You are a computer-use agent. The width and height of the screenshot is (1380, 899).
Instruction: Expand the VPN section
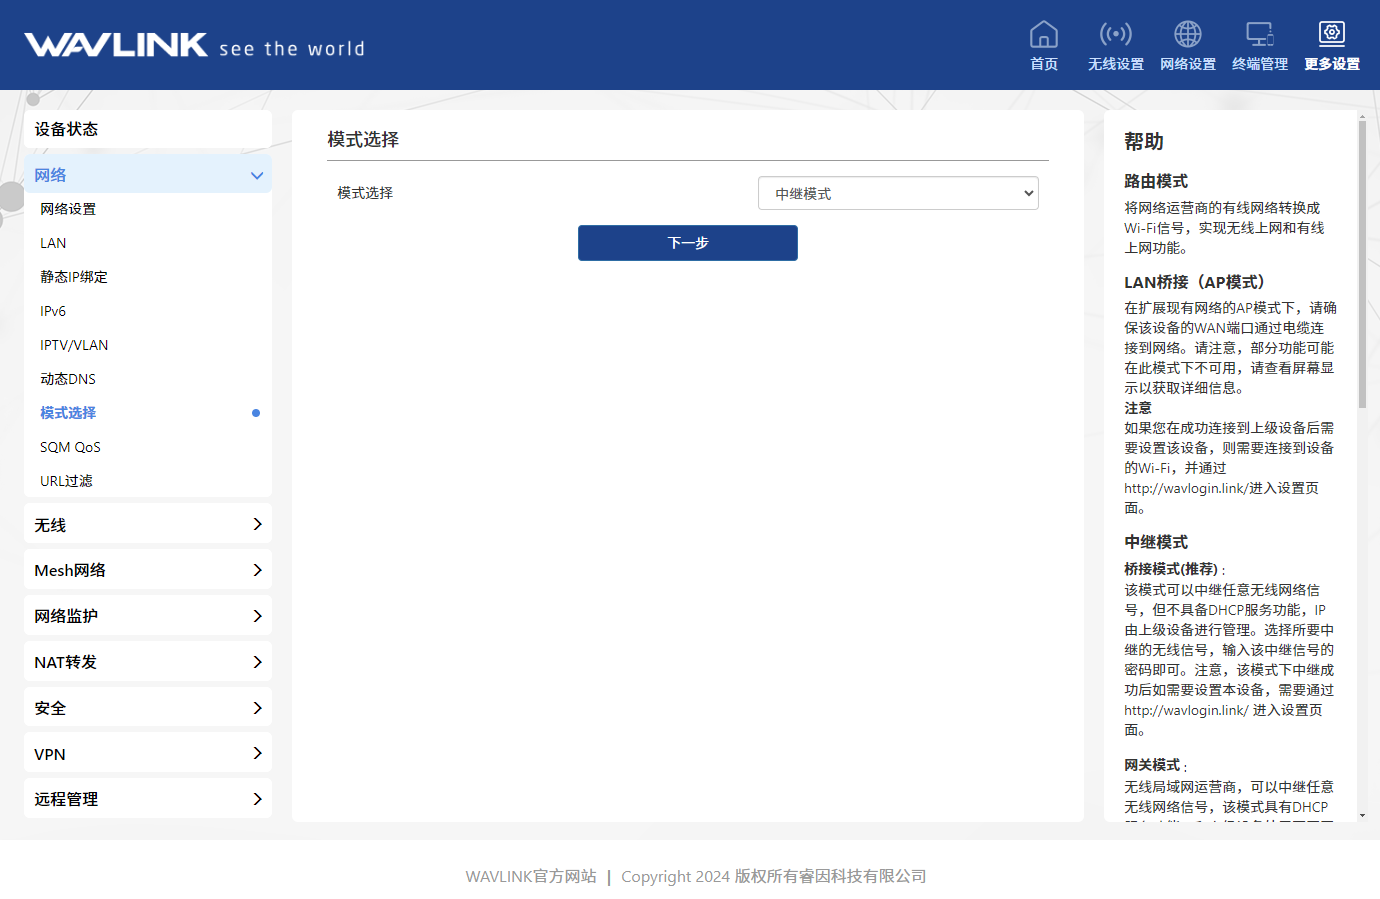point(148,754)
